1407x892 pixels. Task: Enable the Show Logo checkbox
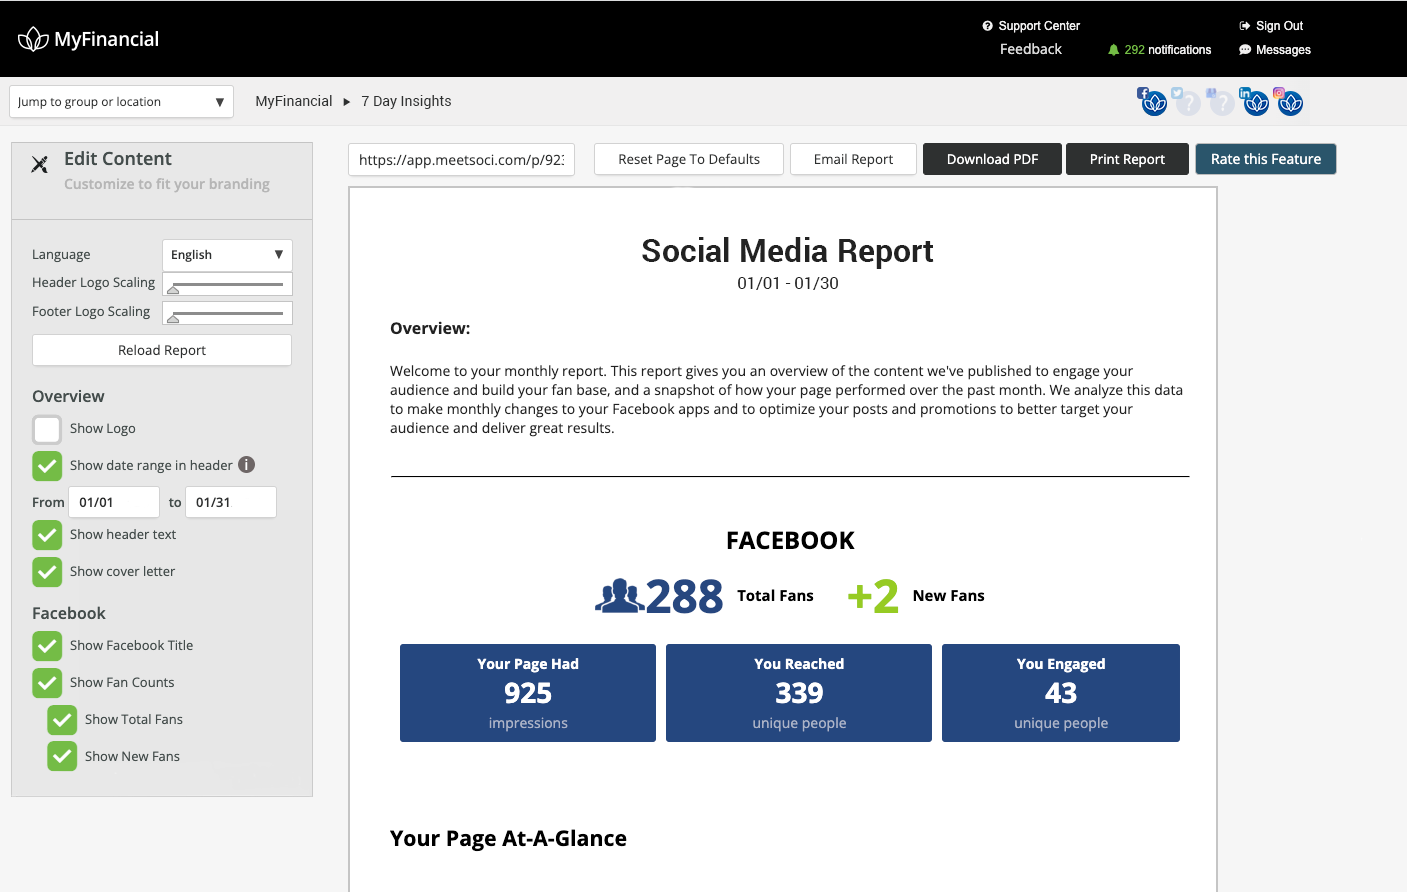47,429
